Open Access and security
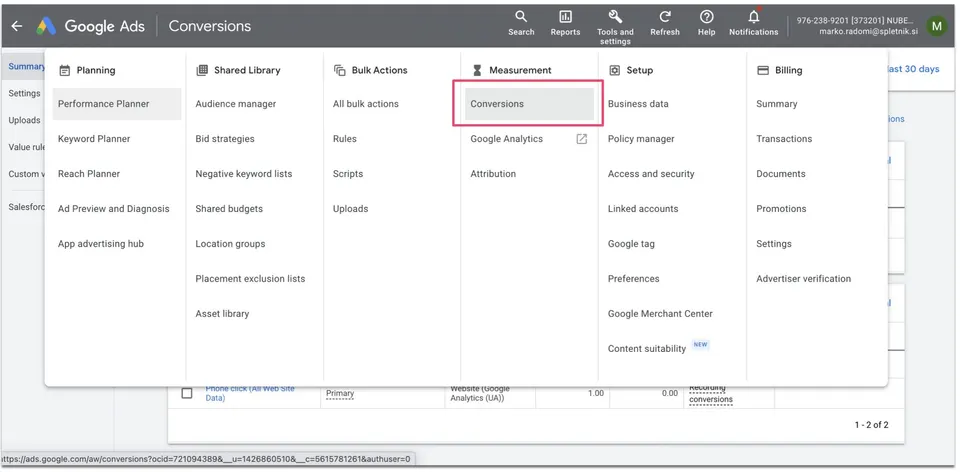 point(651,174)
